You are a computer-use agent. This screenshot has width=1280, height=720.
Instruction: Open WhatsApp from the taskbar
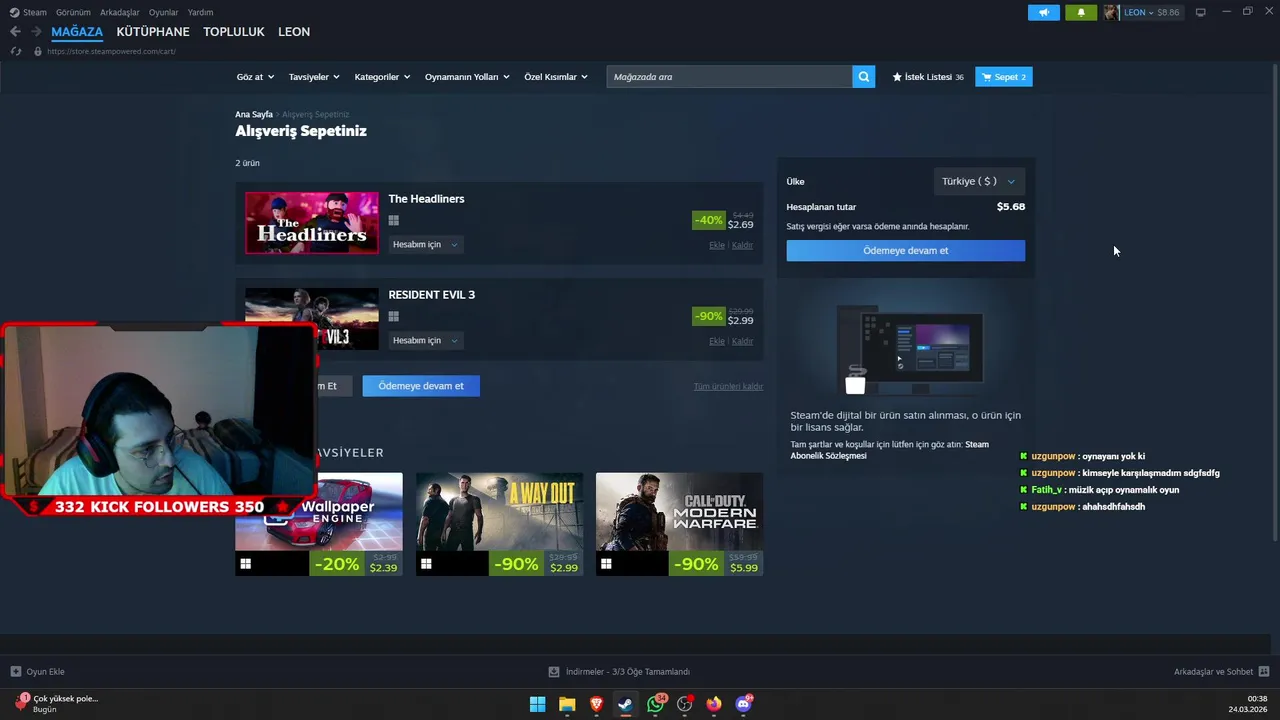coord(655,704)
